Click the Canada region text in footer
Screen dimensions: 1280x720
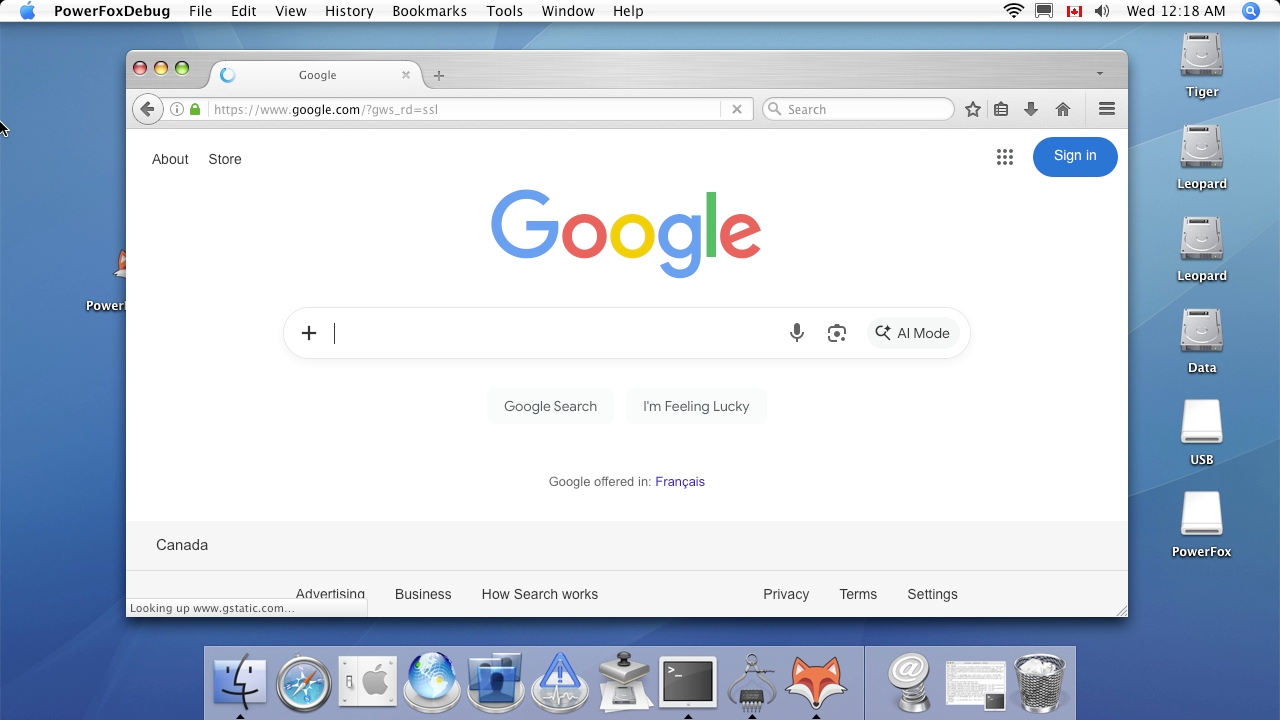point(182,545)
